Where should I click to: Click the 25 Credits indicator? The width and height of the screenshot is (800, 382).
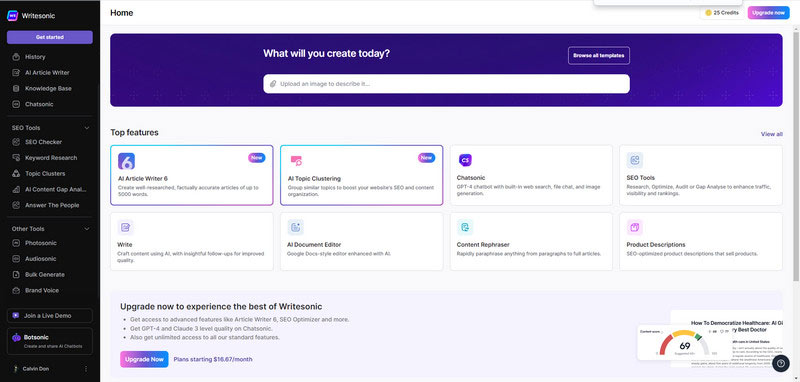(722, 13)
